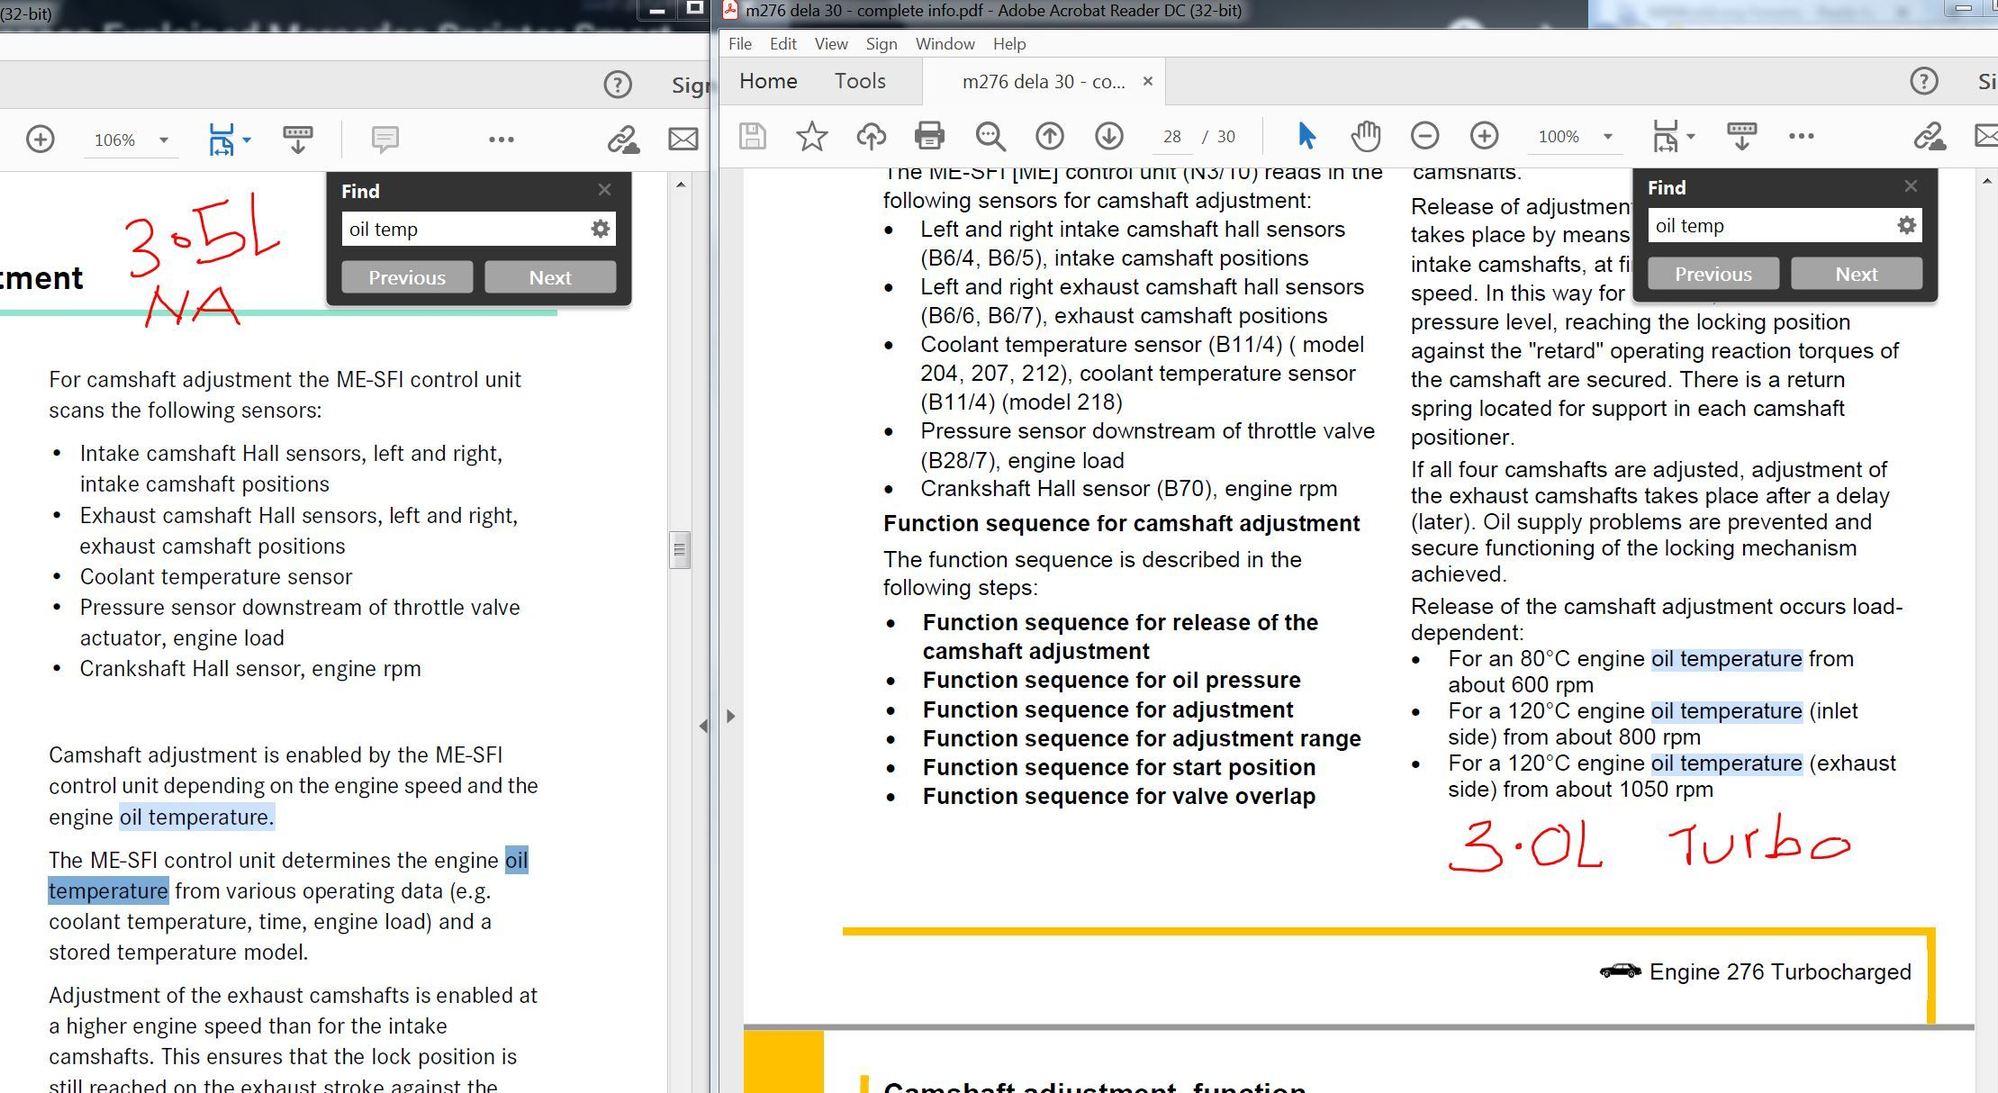Screen dimensions: 1998x1093
Task: Click Previous in the left Find panel
Action: click(x=406, y=277)
